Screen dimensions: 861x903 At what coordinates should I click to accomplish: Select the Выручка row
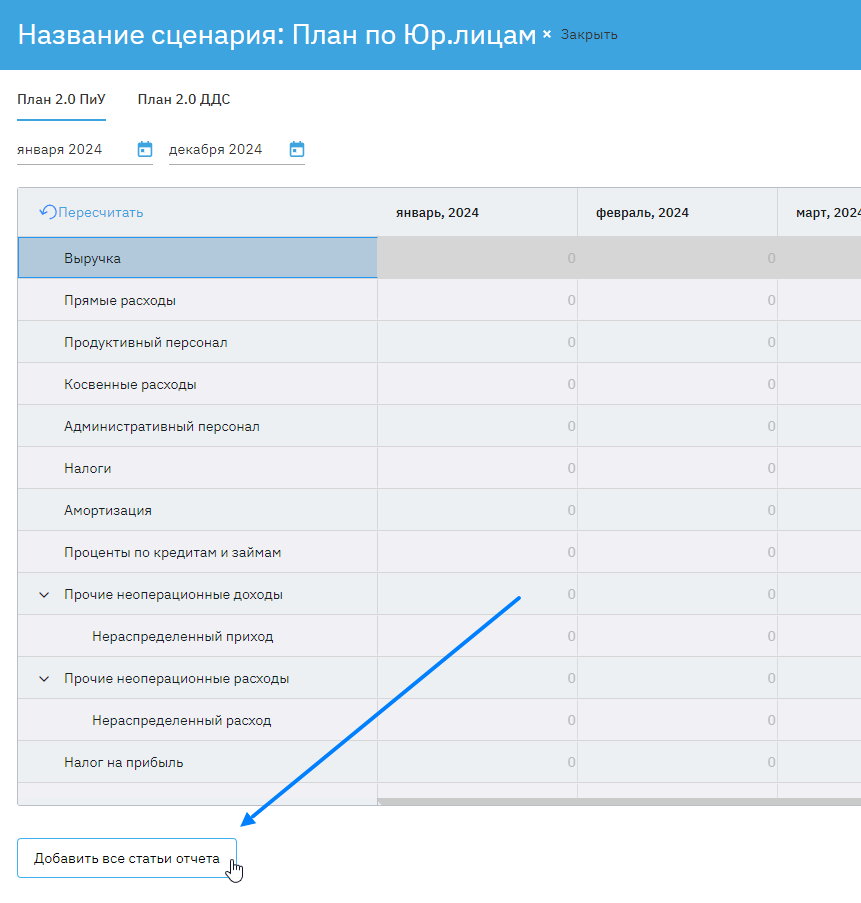point(92,258)
